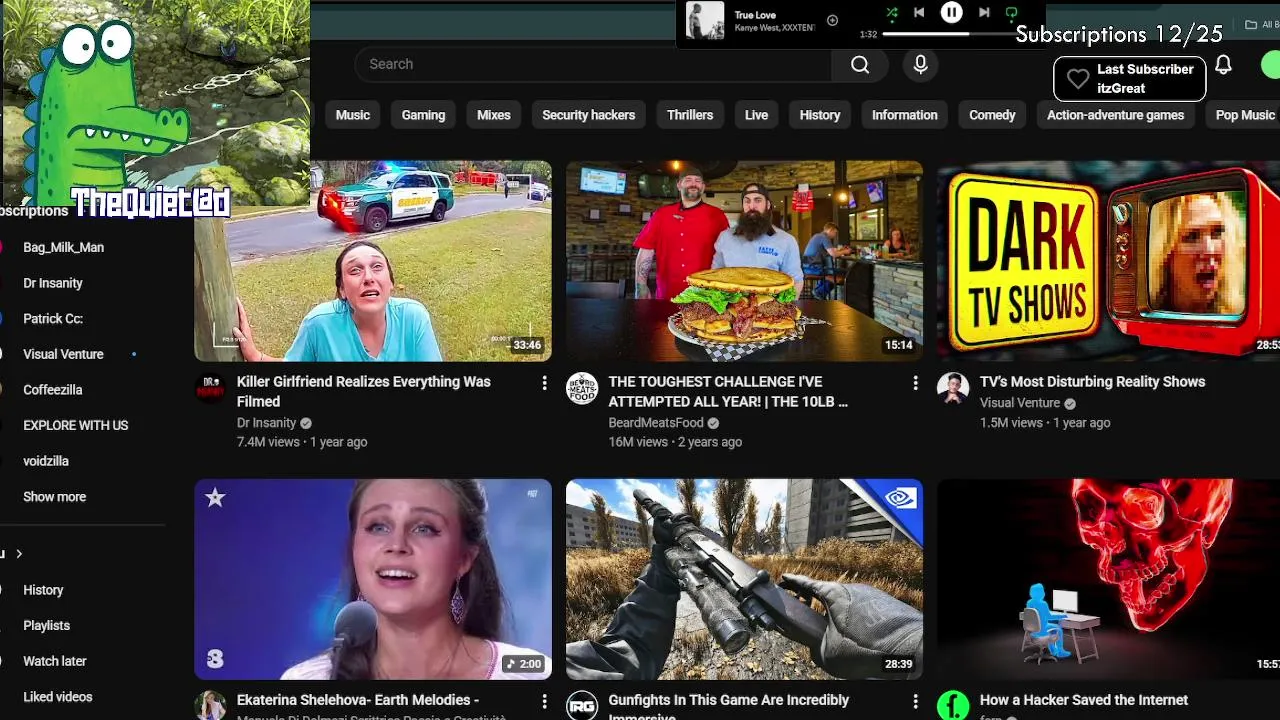Open Visual Venture in subscriptions sidebar
Viewport: 1280px width, 720px height.
pyautogui.click(x=63, y=354)
